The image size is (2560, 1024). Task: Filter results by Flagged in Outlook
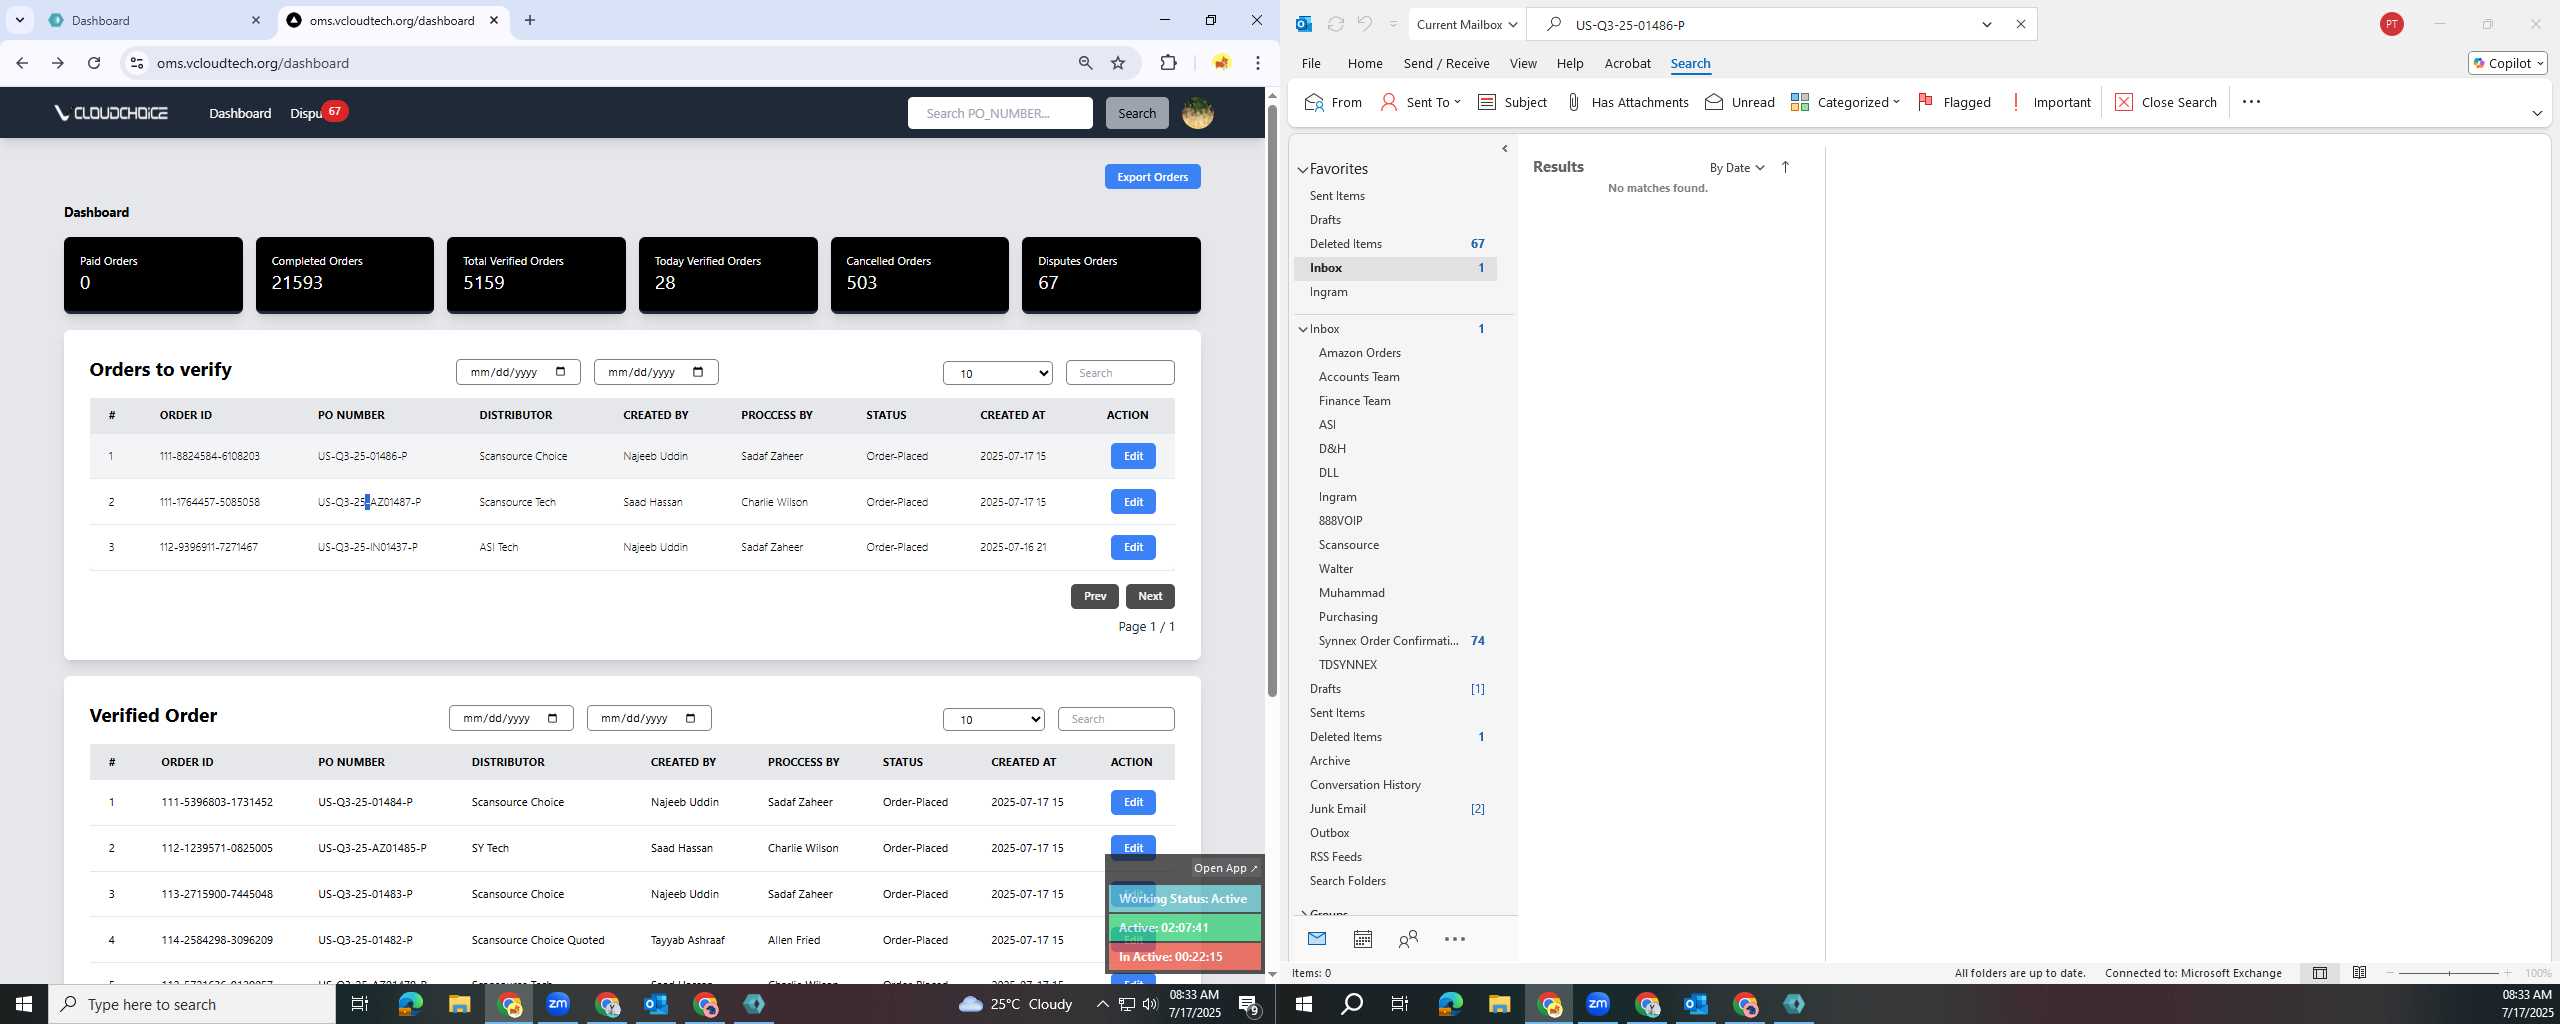click(x=1954, y=102)
